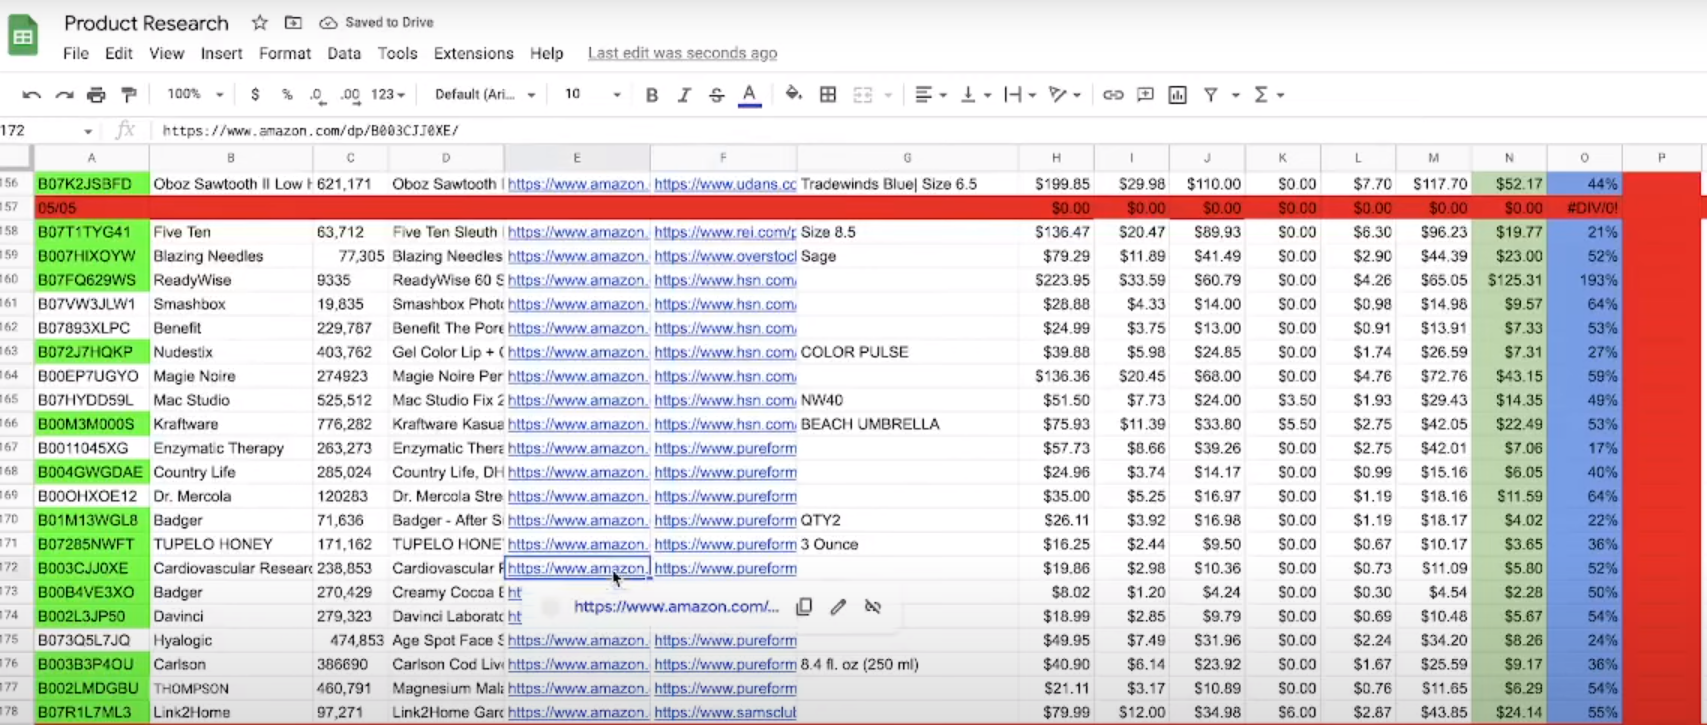Decrease decimal places
Viewport: 1707px width, 725px height.
click(317, 95)
